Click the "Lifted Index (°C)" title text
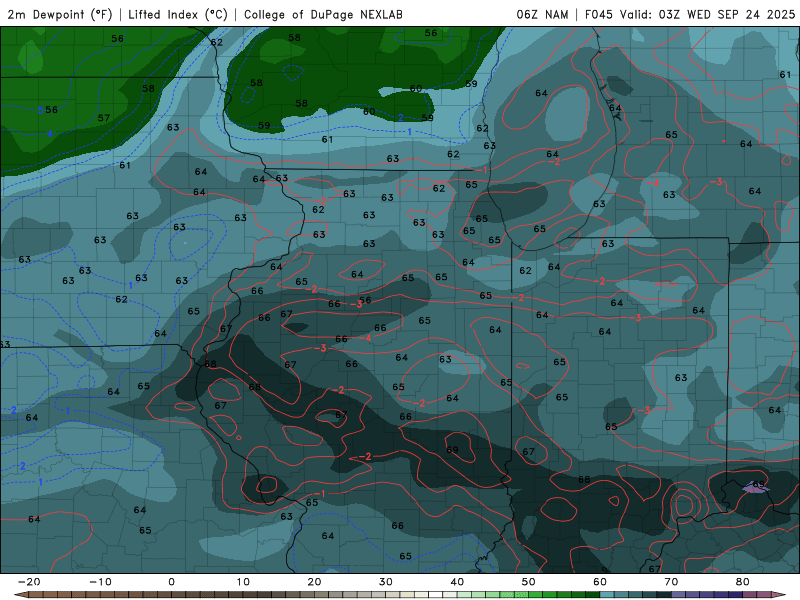This screenshot has height=600, width=800. pyautogui.click(x=178, y=14)
